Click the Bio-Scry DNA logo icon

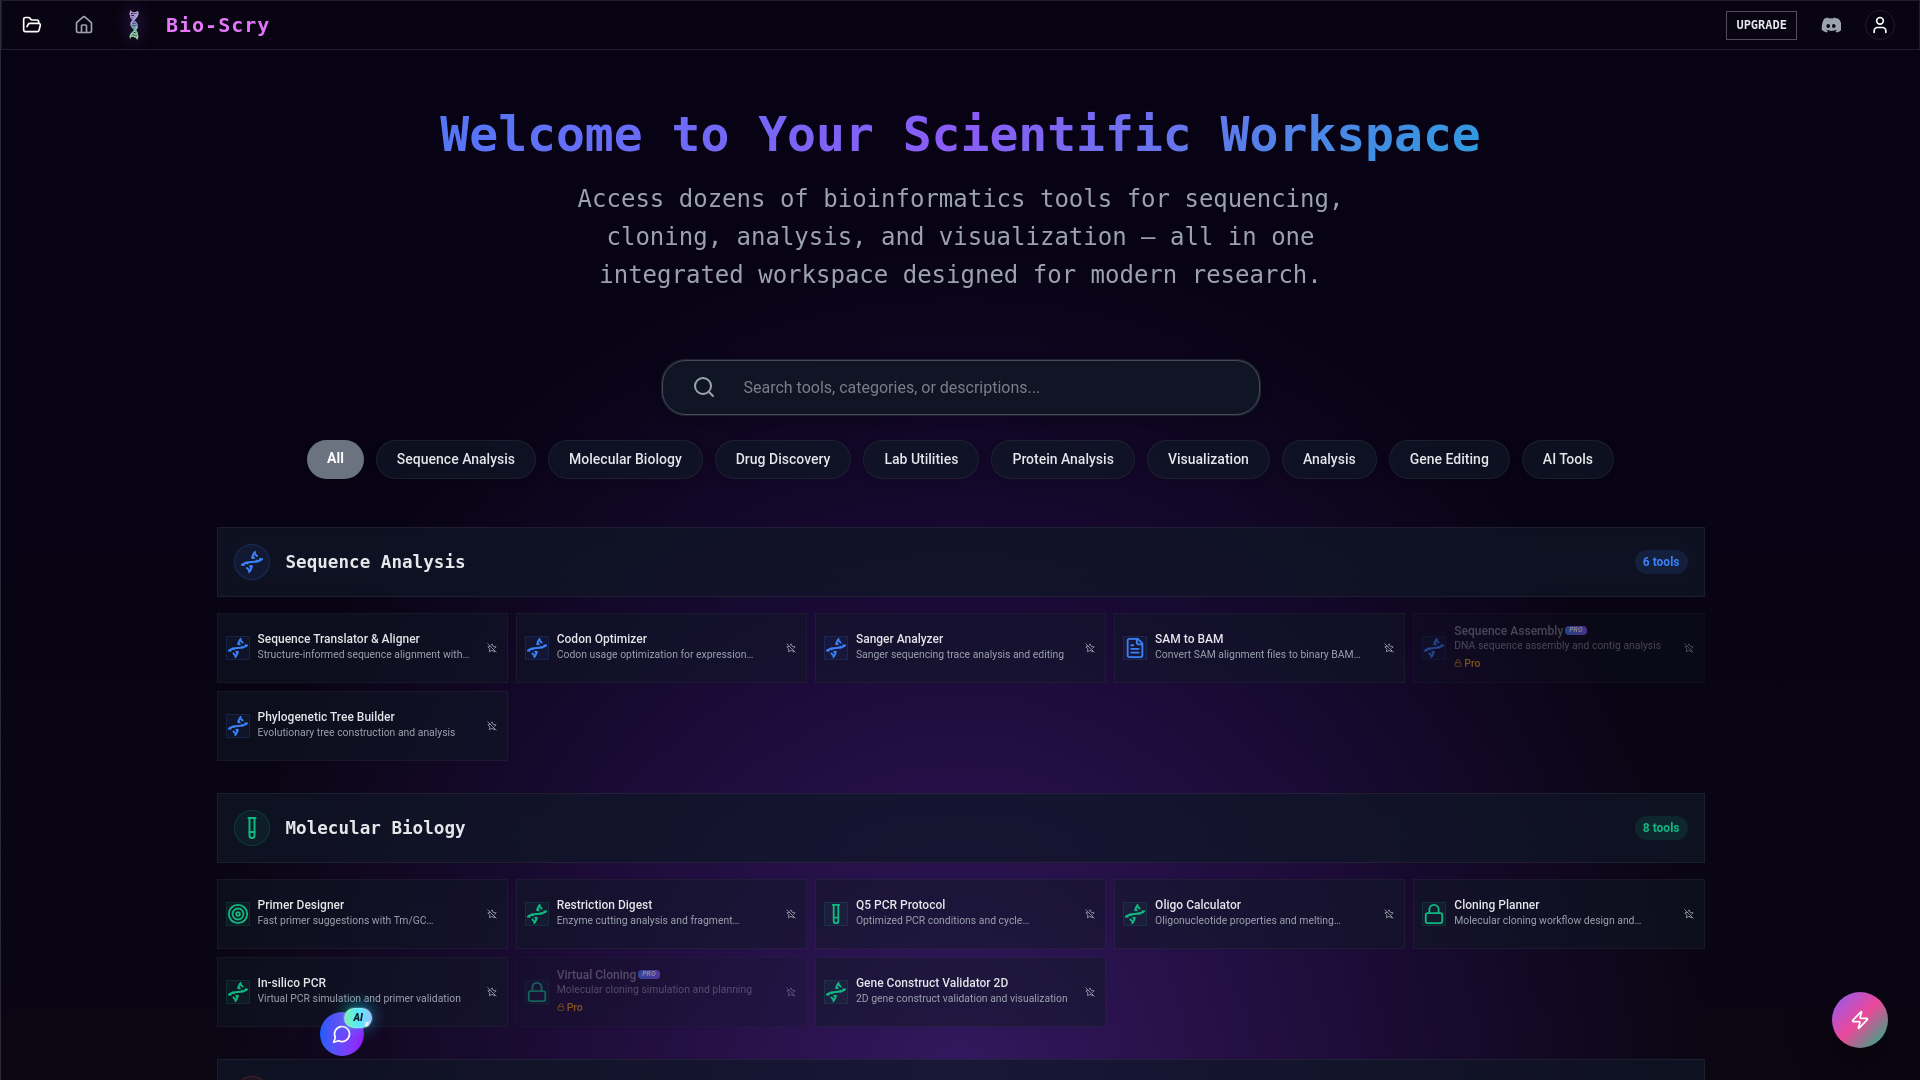(134, 25)
